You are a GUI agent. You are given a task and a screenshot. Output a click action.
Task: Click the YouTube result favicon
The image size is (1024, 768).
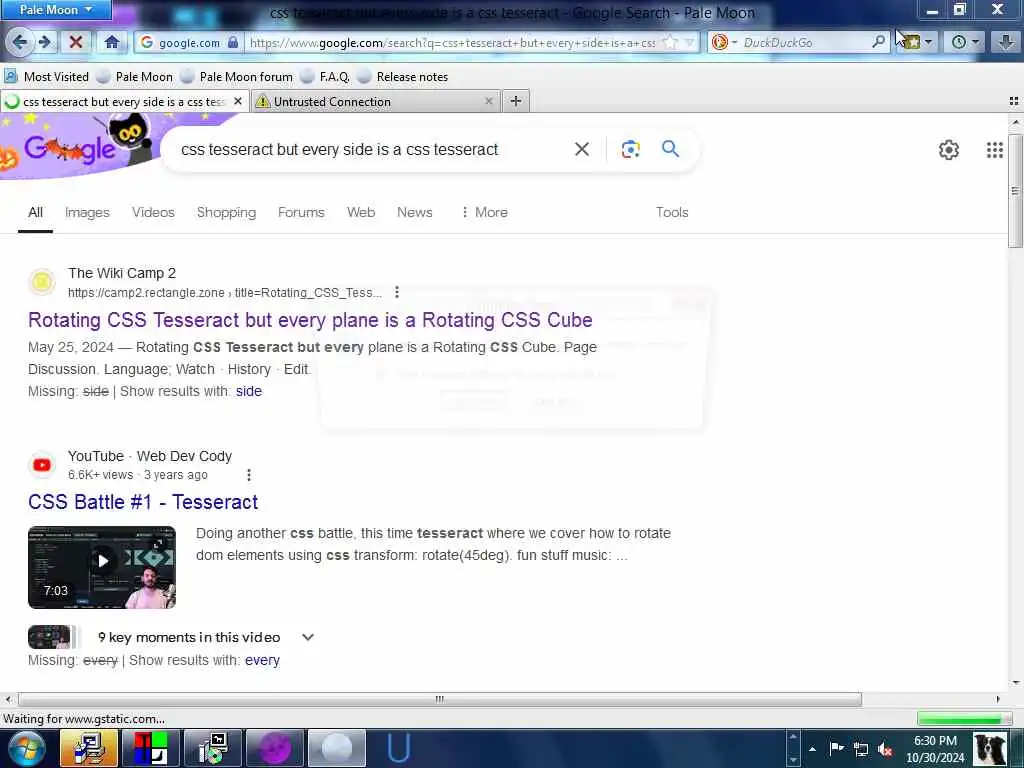pyautogui.click(x=42, y=465)
